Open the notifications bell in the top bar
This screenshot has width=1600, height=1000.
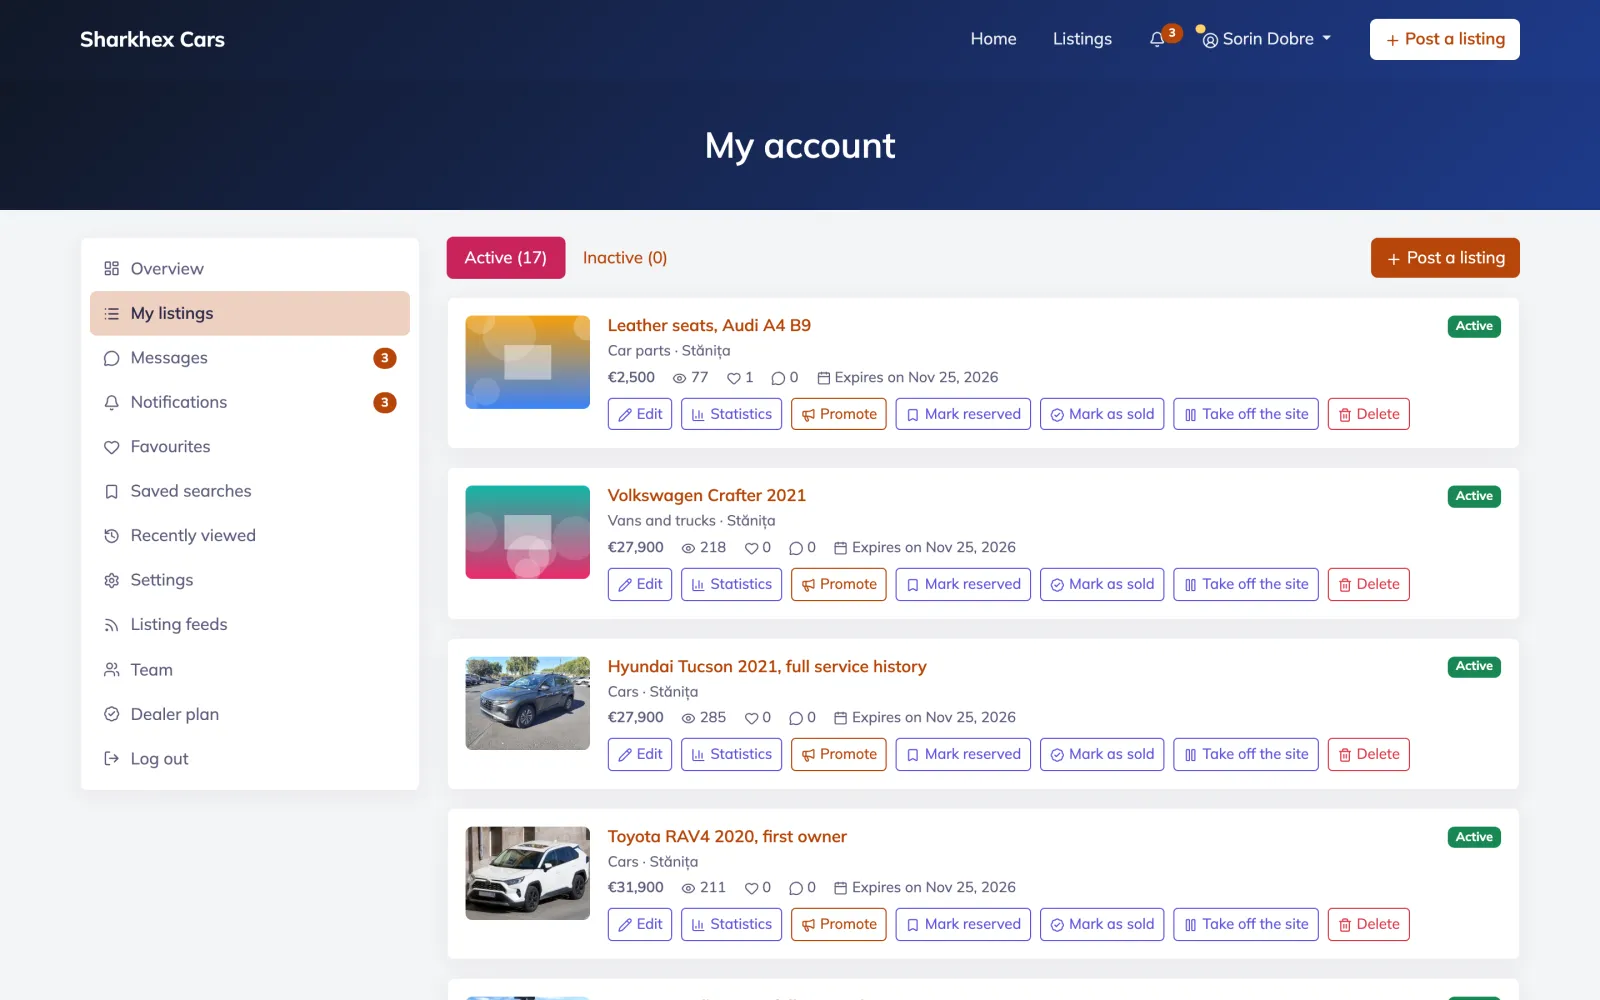point(1158,39)
